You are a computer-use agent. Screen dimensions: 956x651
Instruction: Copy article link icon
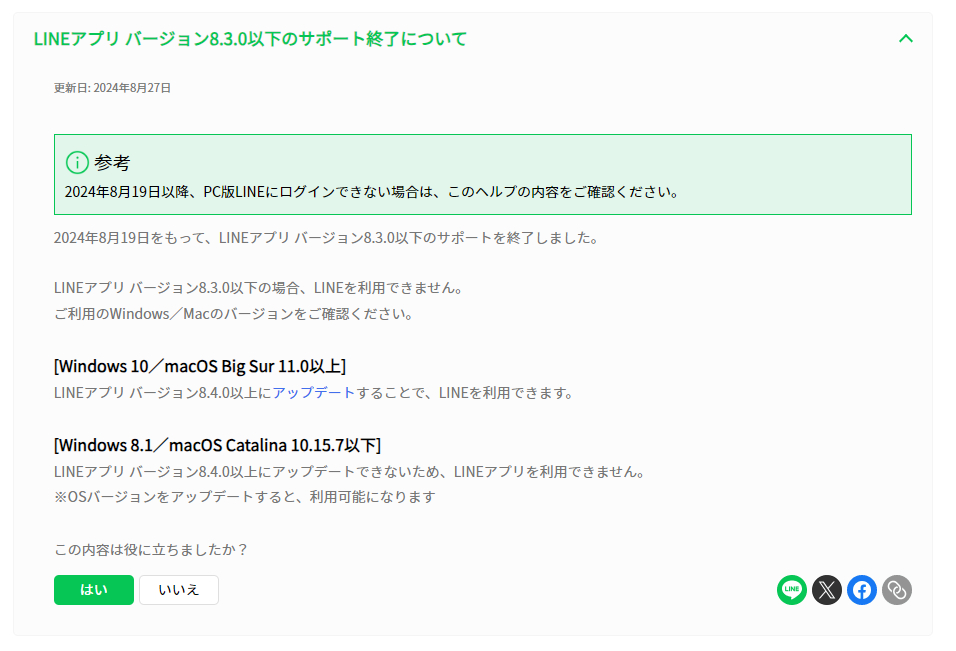click(x=897, y=590)
